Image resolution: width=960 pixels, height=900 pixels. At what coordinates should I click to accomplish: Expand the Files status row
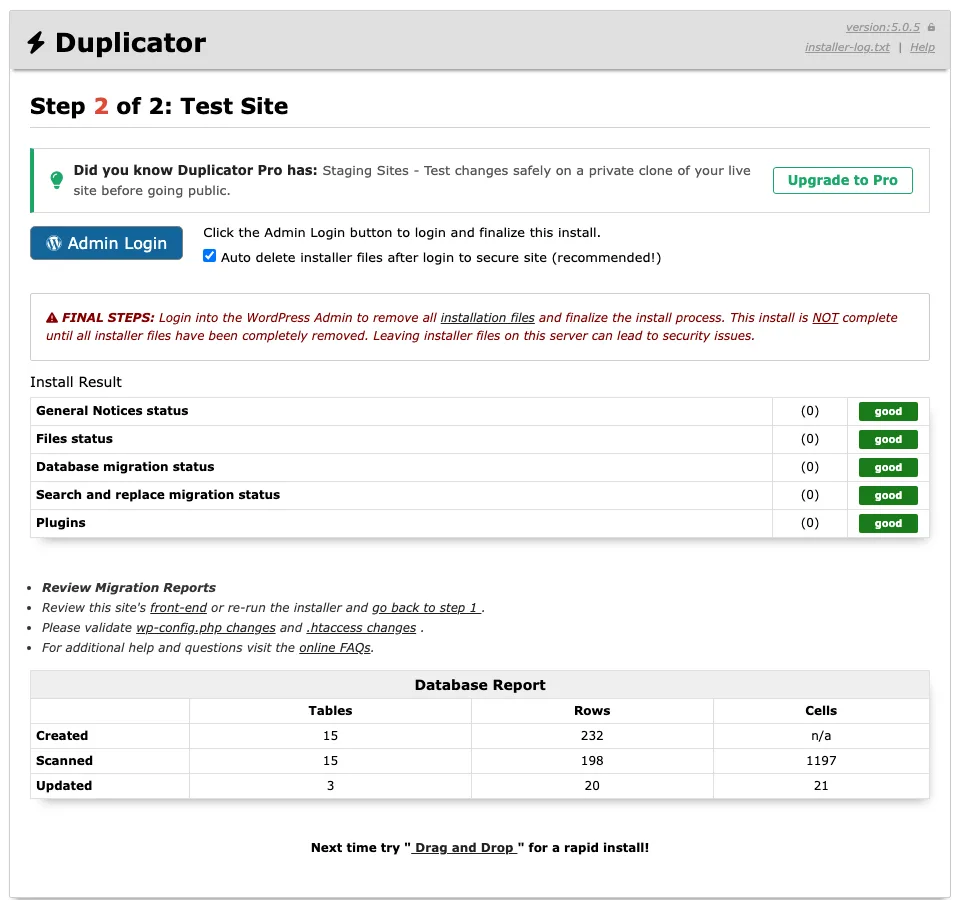coord(479,440)
